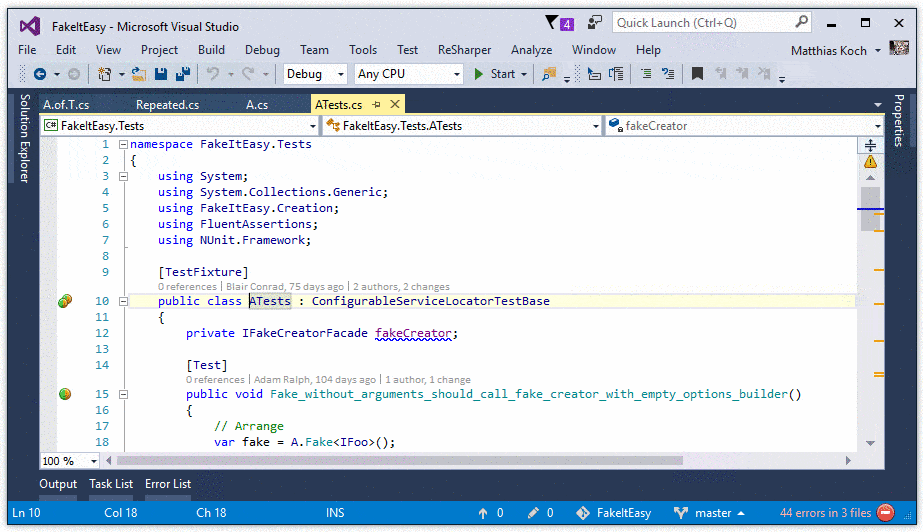Collapse the ATests class outline on line 10
This screenshot has width=923, height=532.
pos(124,301)
